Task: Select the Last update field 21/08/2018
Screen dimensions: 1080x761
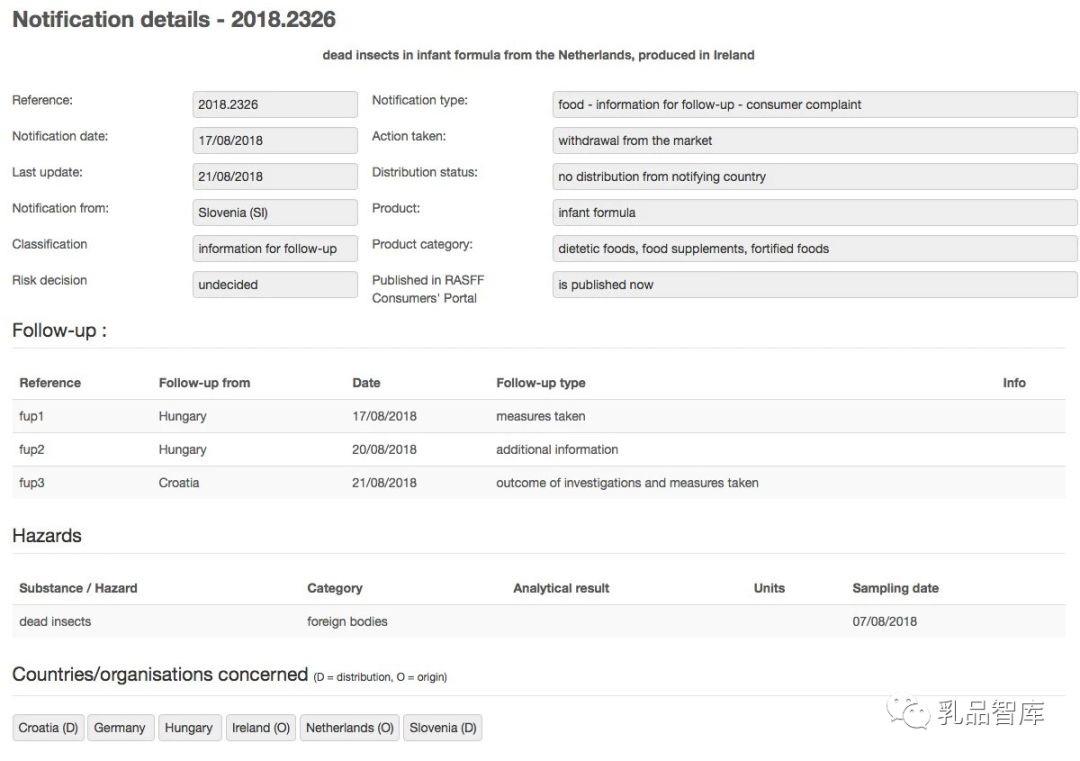Action: point(274,176)
